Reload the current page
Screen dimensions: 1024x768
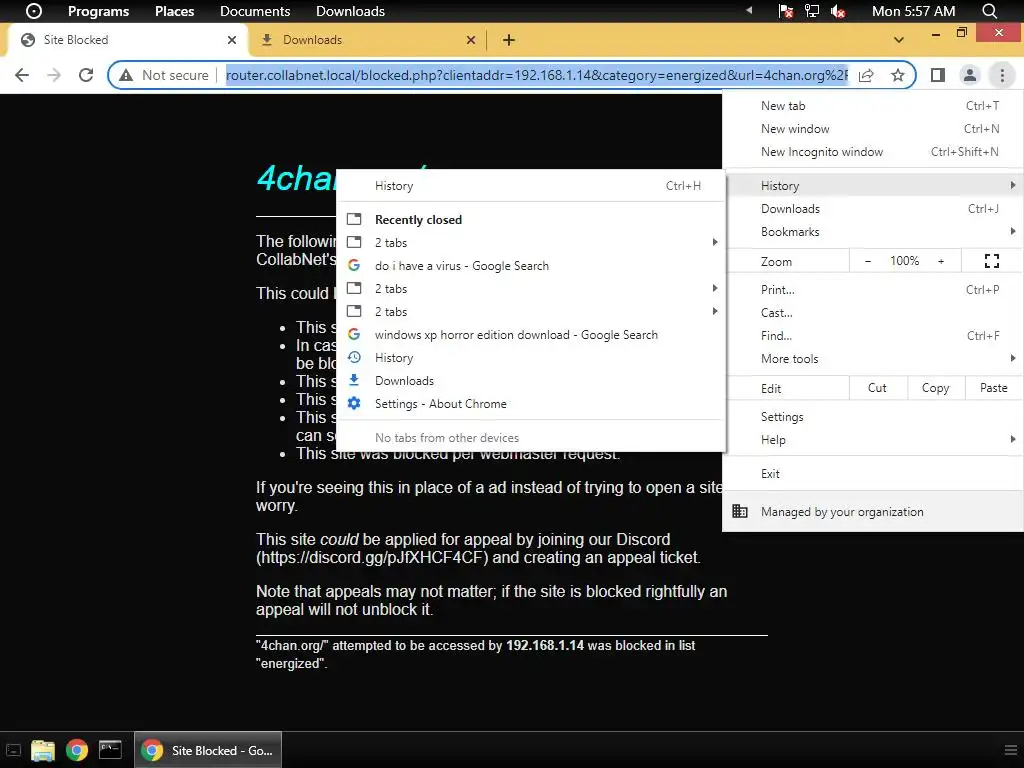tap(86, 75)
